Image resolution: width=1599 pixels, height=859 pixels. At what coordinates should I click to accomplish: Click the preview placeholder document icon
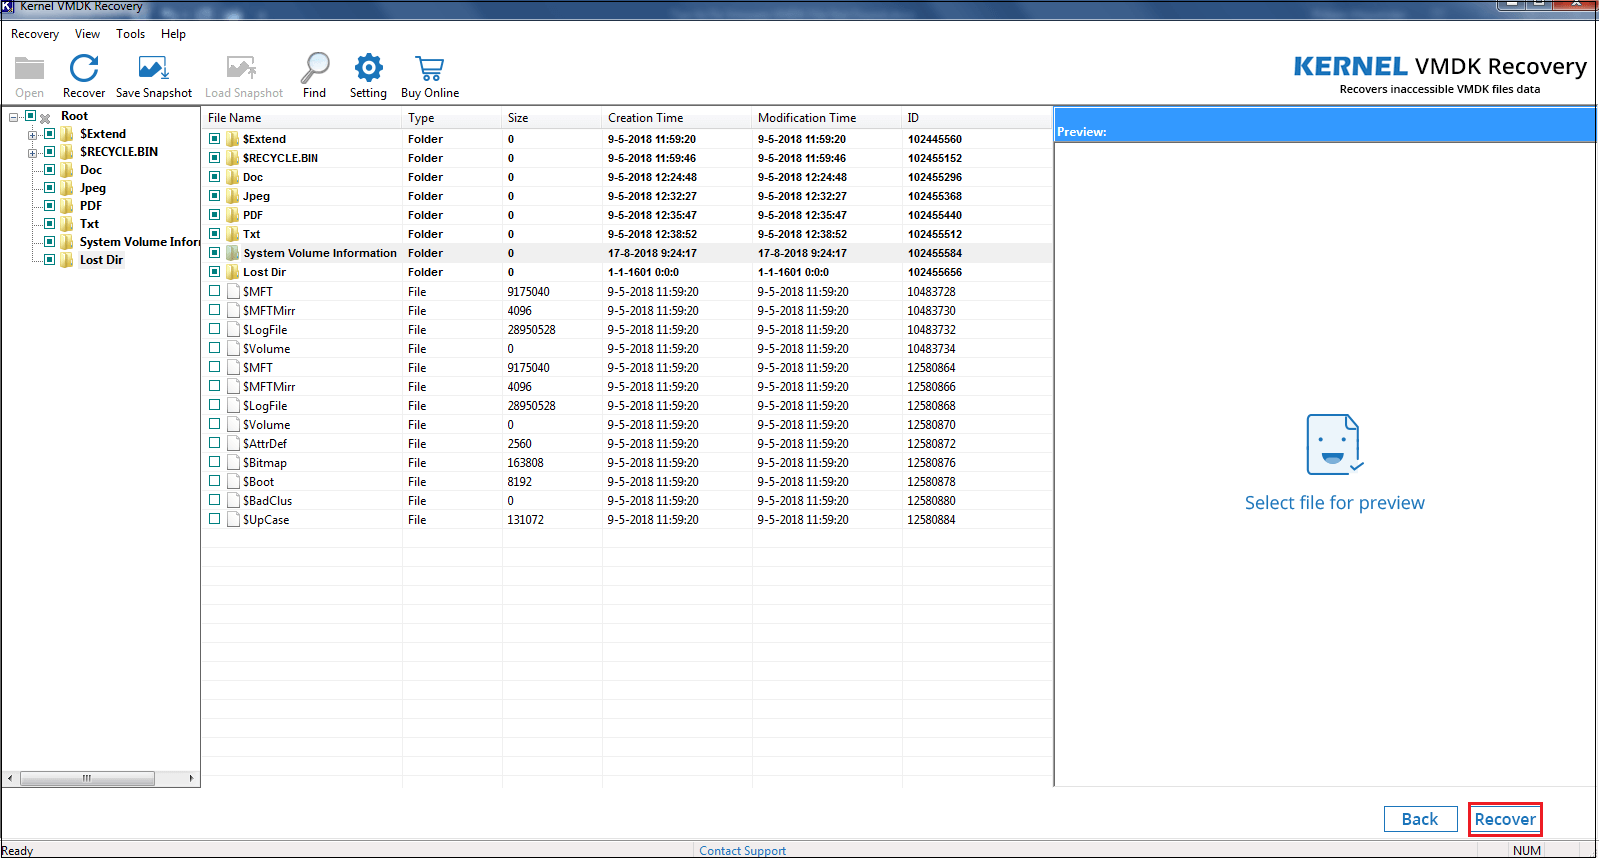click(1334, 445)
